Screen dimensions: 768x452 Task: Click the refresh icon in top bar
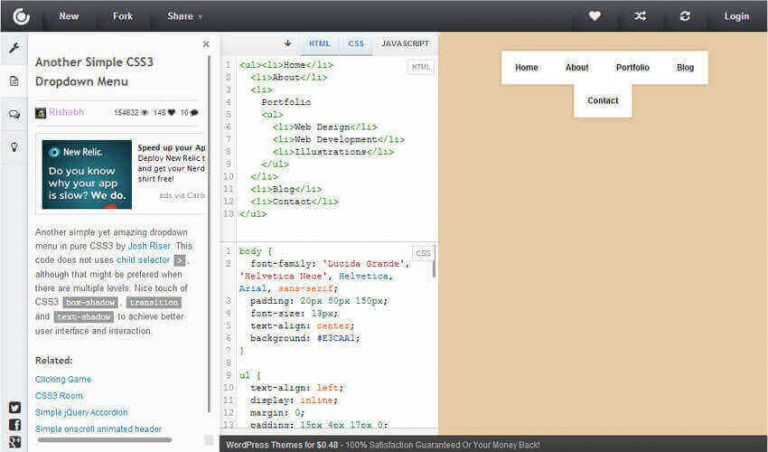[x=685, y=16]
